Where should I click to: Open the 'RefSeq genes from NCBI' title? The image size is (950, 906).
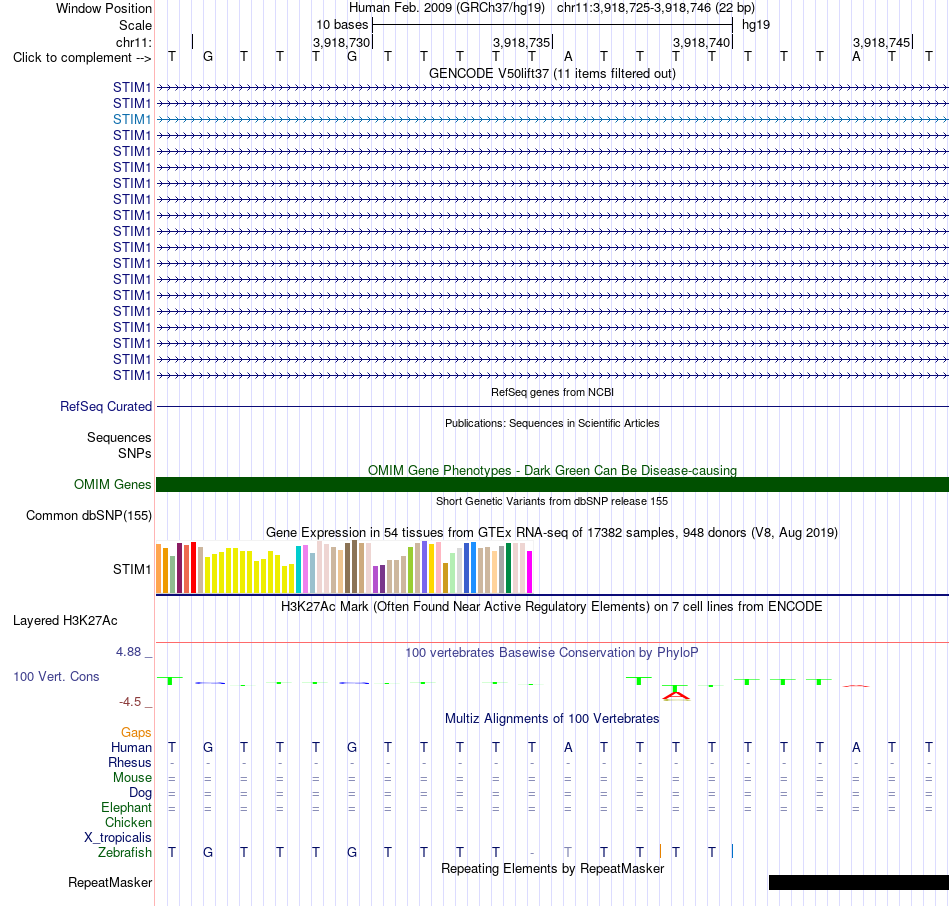(x=552, y=392)
